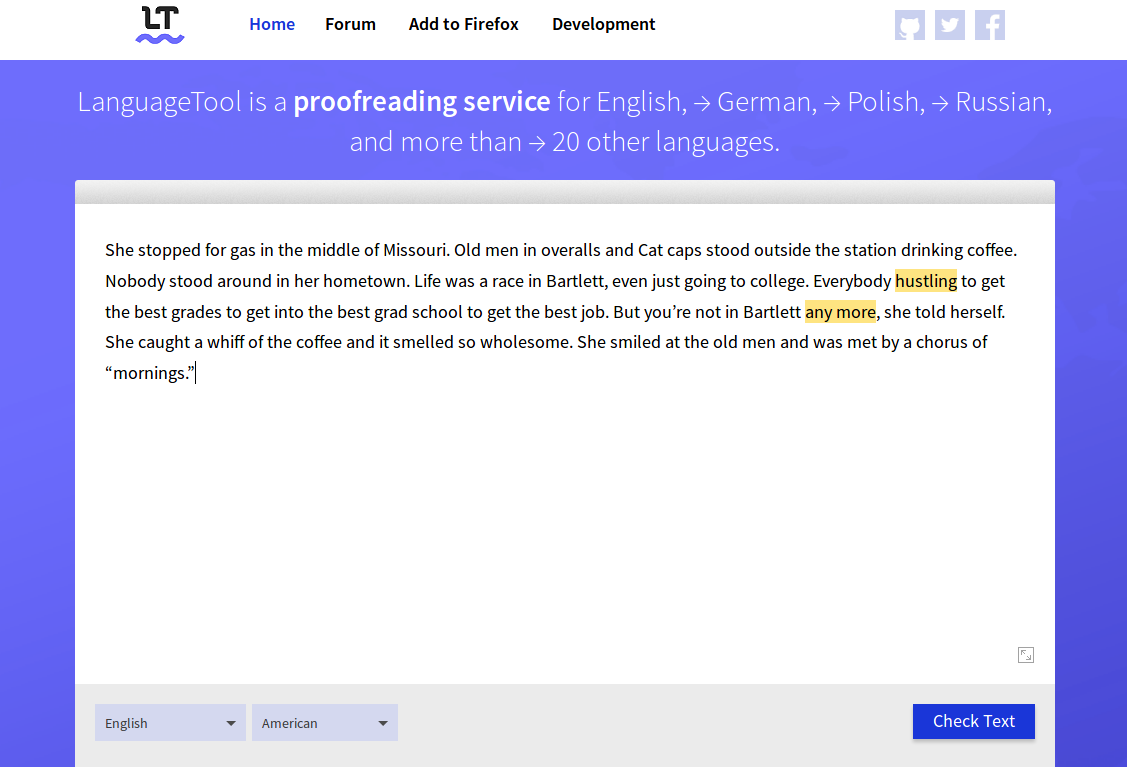Follow the 20 other languages link
Image resolution: width=1127 pixels, height=767 pixels.
pos(653,142)
